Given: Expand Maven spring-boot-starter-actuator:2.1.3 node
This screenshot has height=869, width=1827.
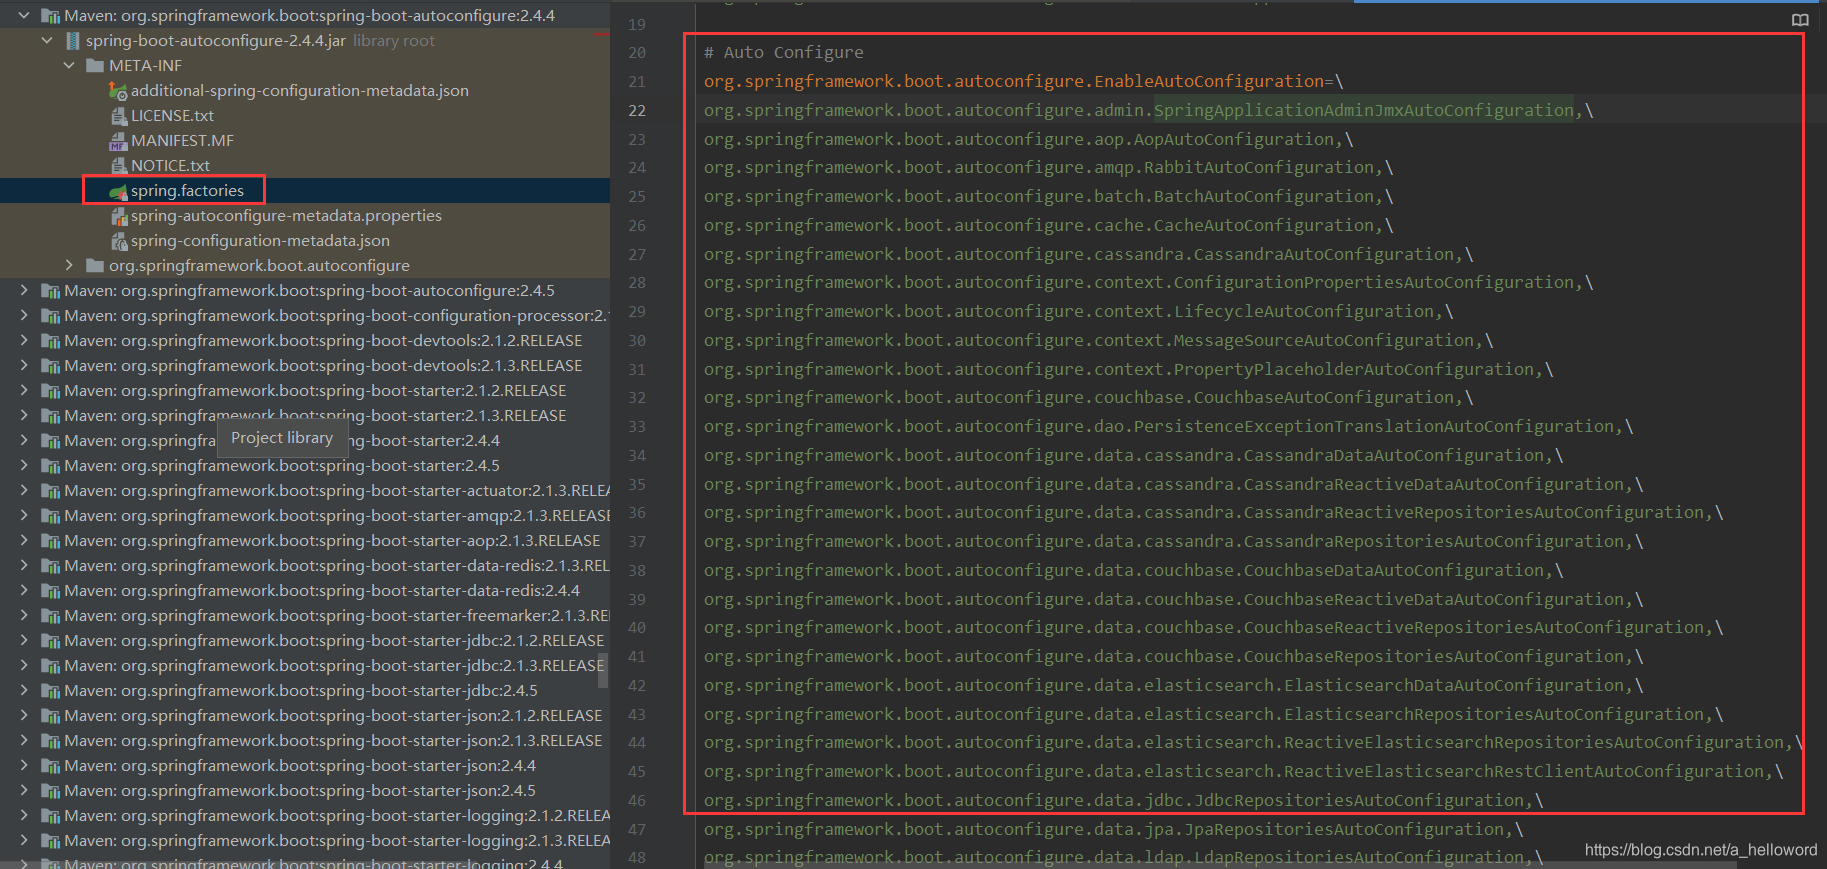Looking at the screenshot, I should (24, 491).
